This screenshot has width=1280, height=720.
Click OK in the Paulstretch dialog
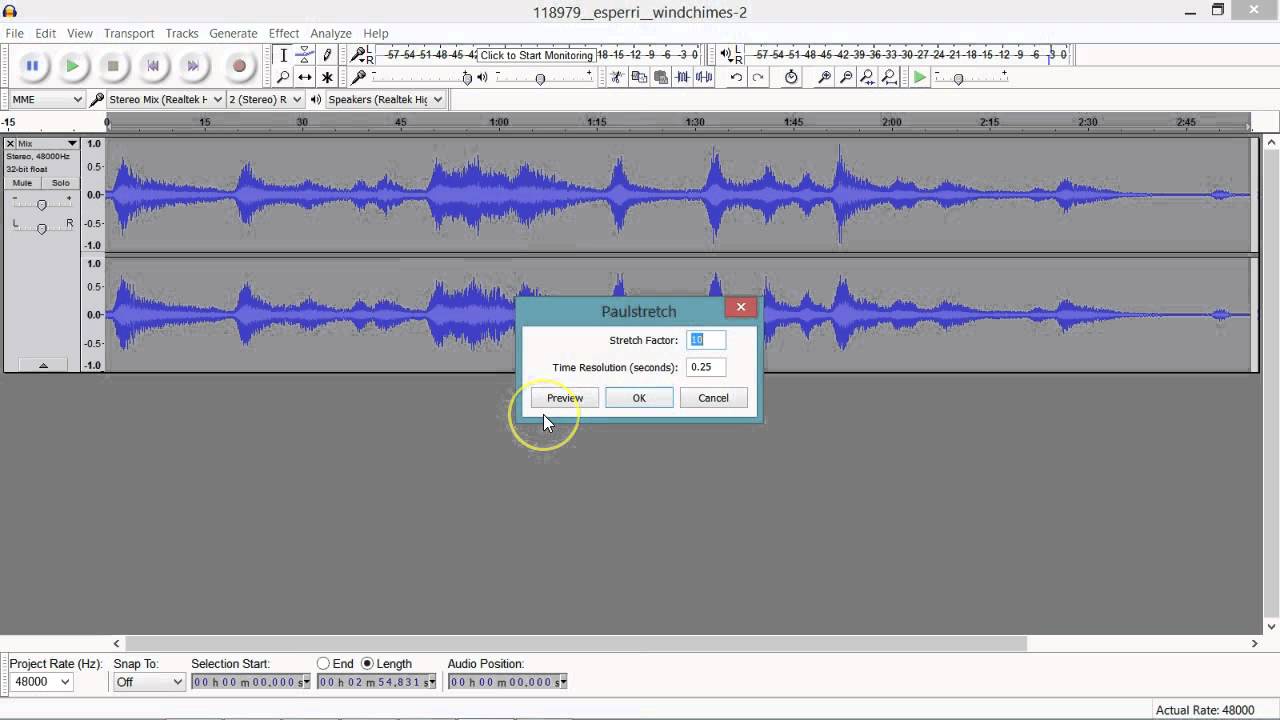pyautogui.click(x=639, y=398)
